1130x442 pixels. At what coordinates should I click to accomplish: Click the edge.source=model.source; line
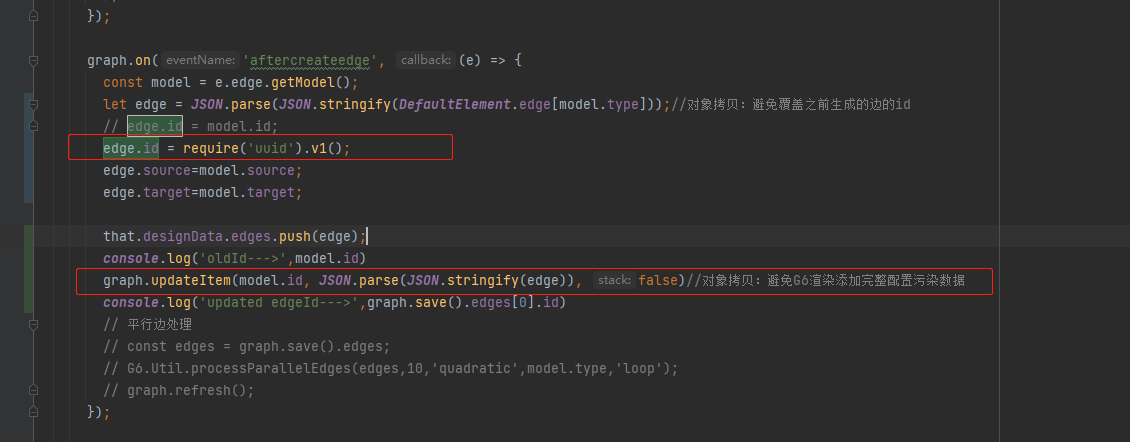pos(203,170)
